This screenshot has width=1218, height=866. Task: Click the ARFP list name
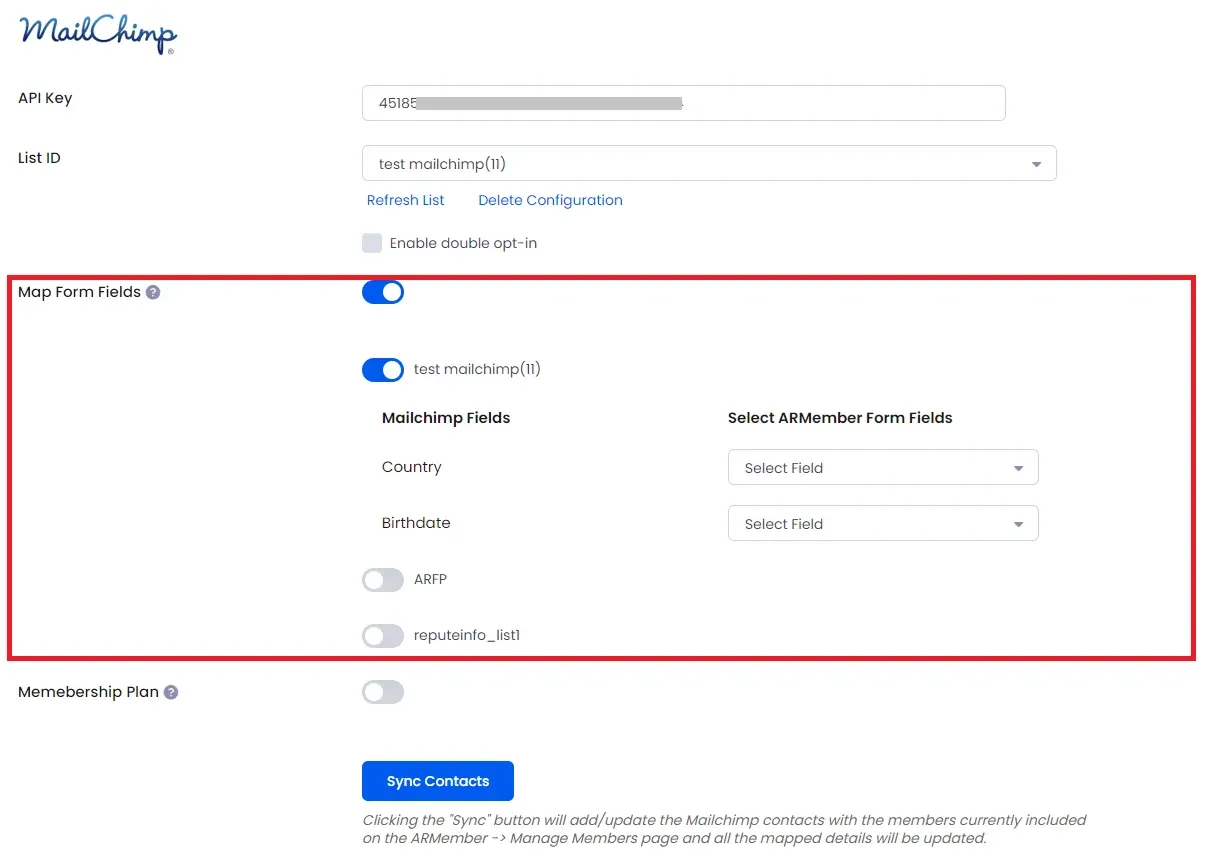(x=430, y=579)
